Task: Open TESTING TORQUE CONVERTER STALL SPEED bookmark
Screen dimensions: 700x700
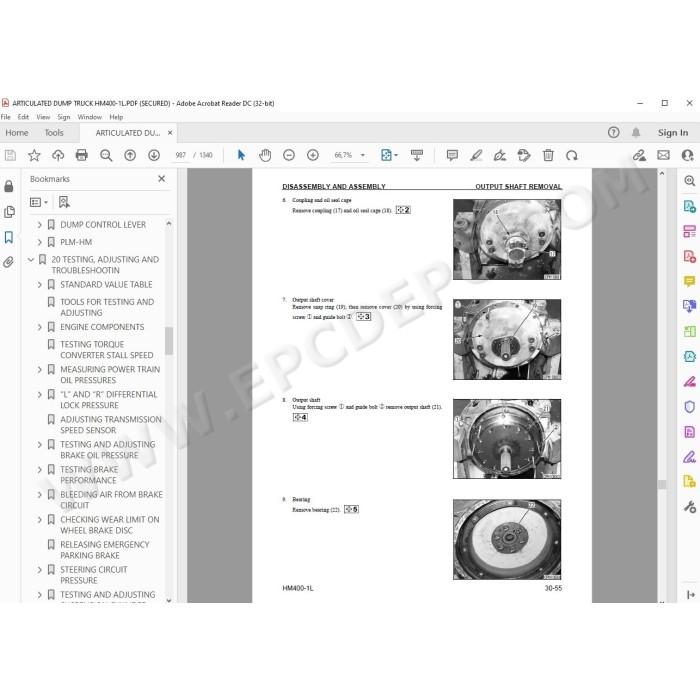Action: click(107, 350)
